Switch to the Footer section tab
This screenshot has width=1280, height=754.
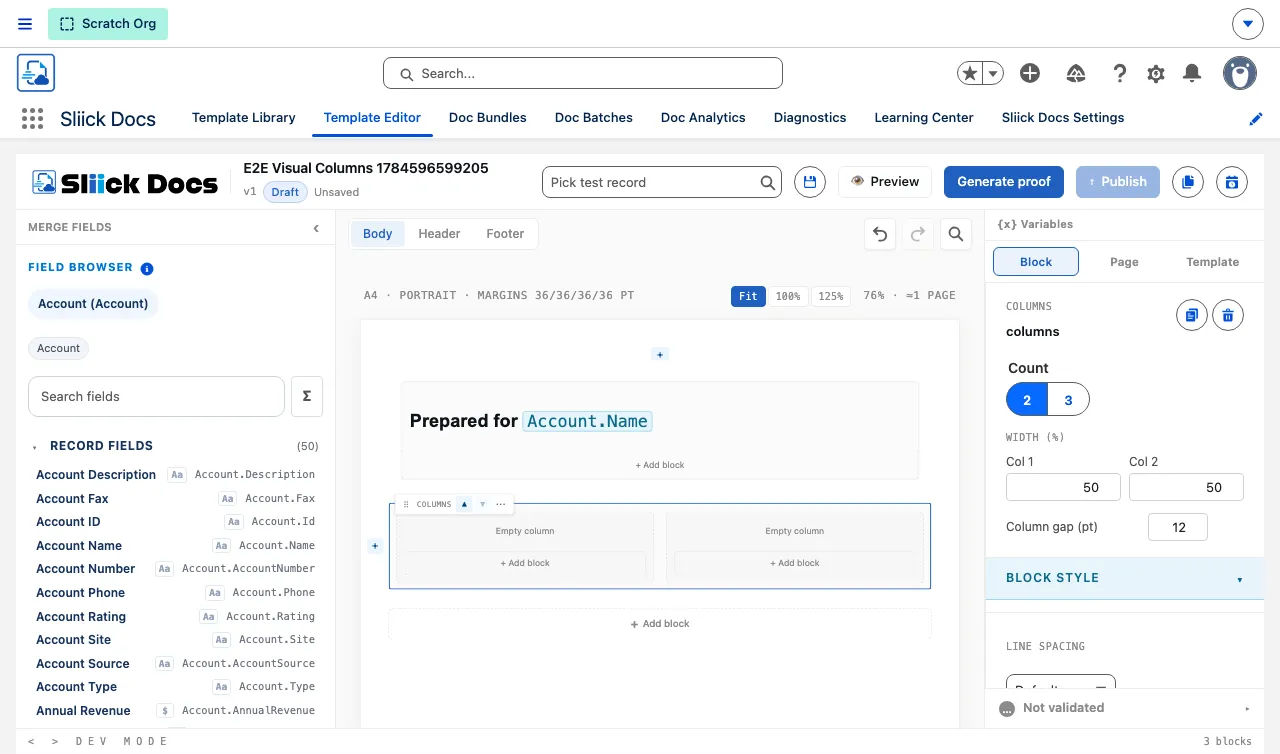coord(505,234)
